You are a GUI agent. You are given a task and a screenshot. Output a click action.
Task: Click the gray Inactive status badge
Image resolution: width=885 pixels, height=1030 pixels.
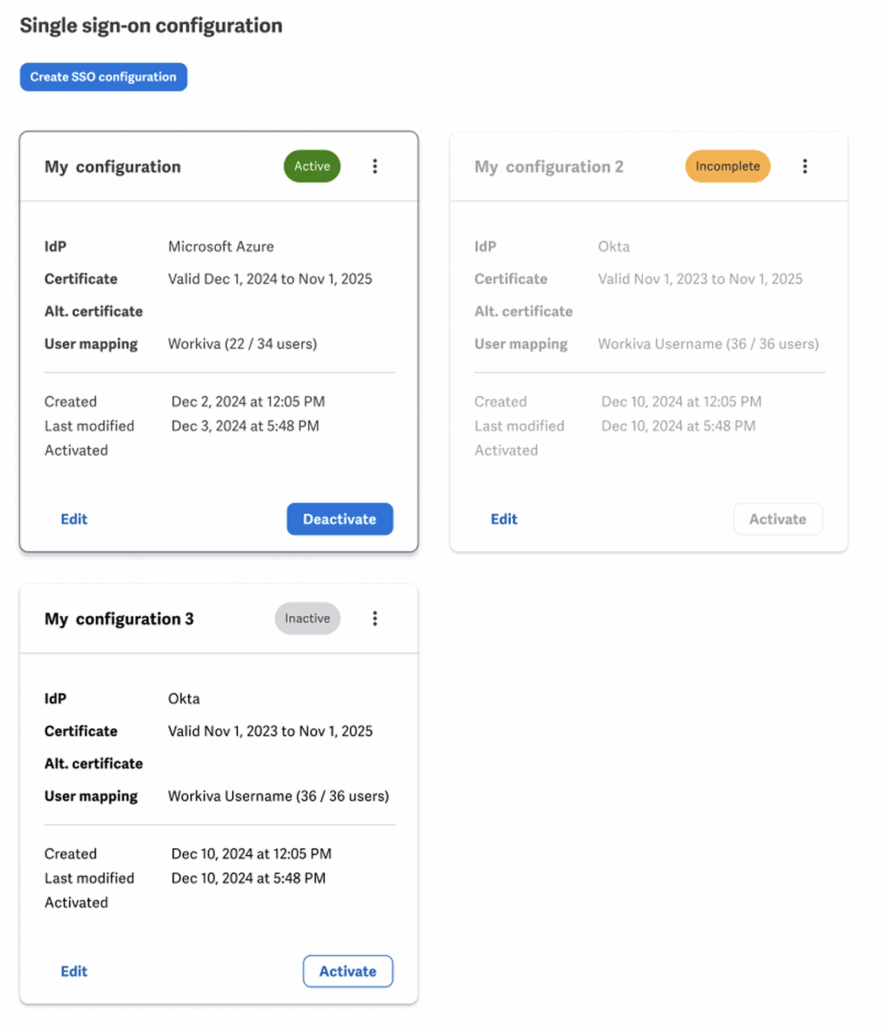click(x=307, y=618)
